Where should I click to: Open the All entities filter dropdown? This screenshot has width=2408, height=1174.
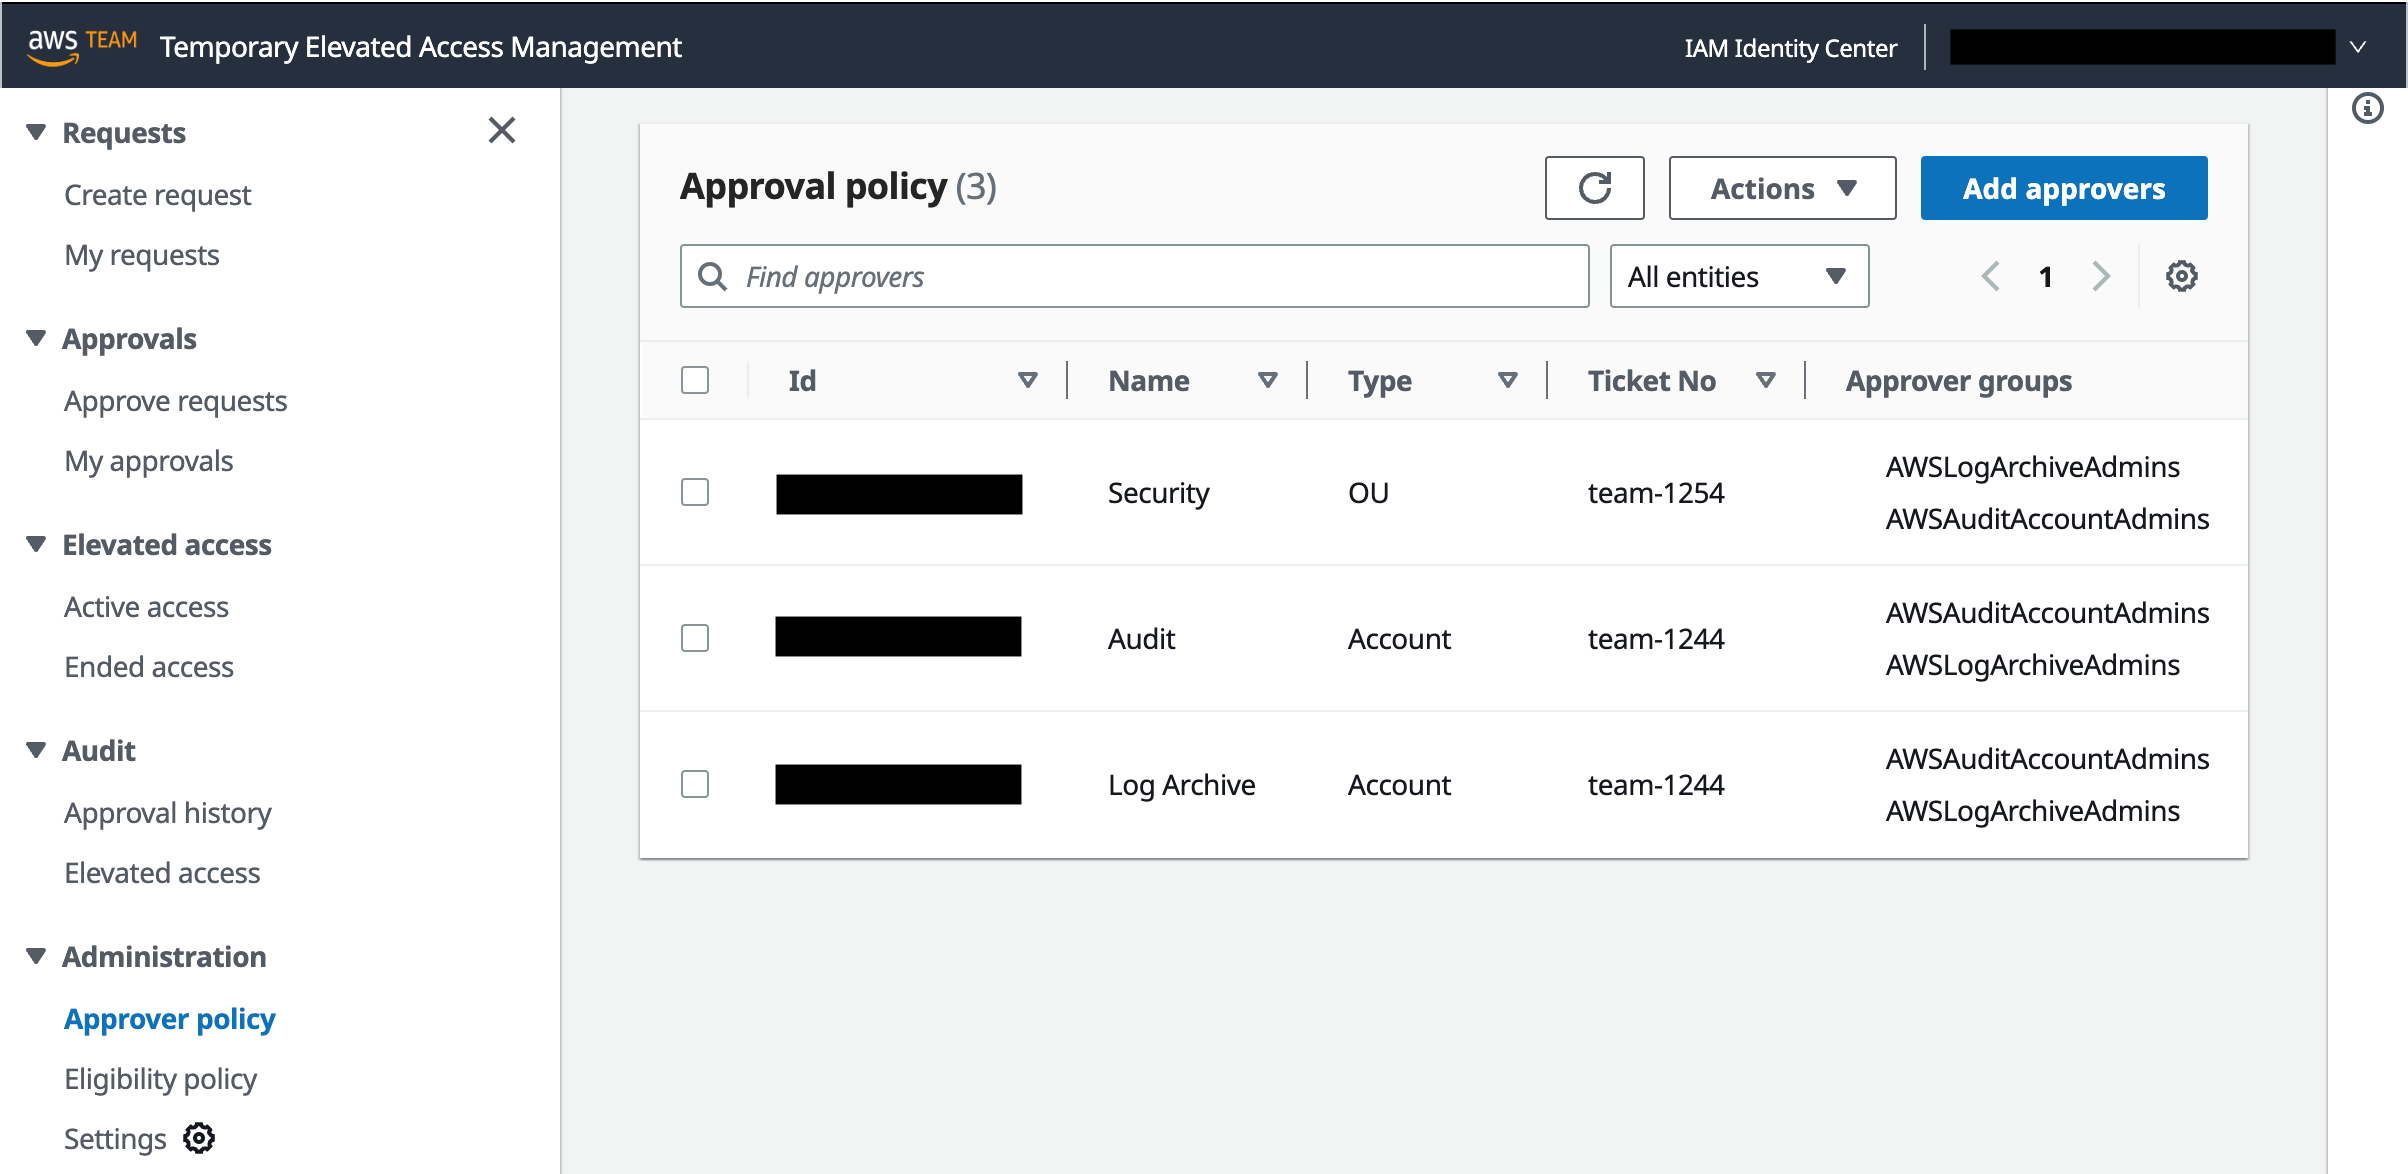pyautogui.click(x=1738, y=276)
